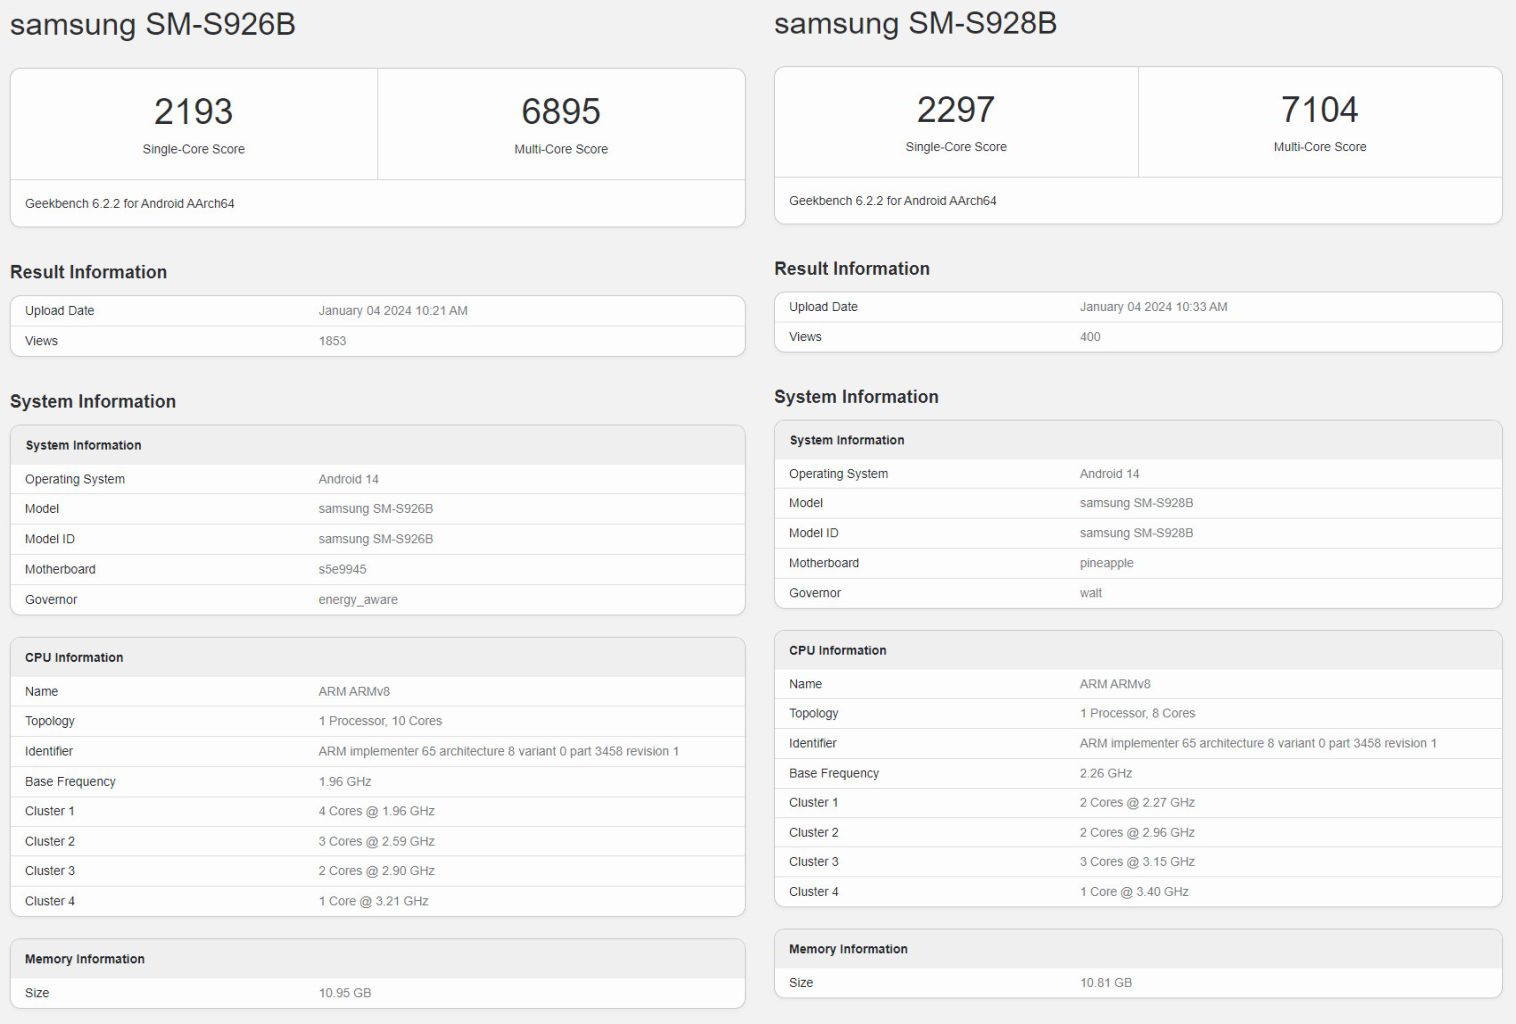1516x1024 pixels.
Task: Select the 10.81 GB memory size value
Action: [1105, 983]
